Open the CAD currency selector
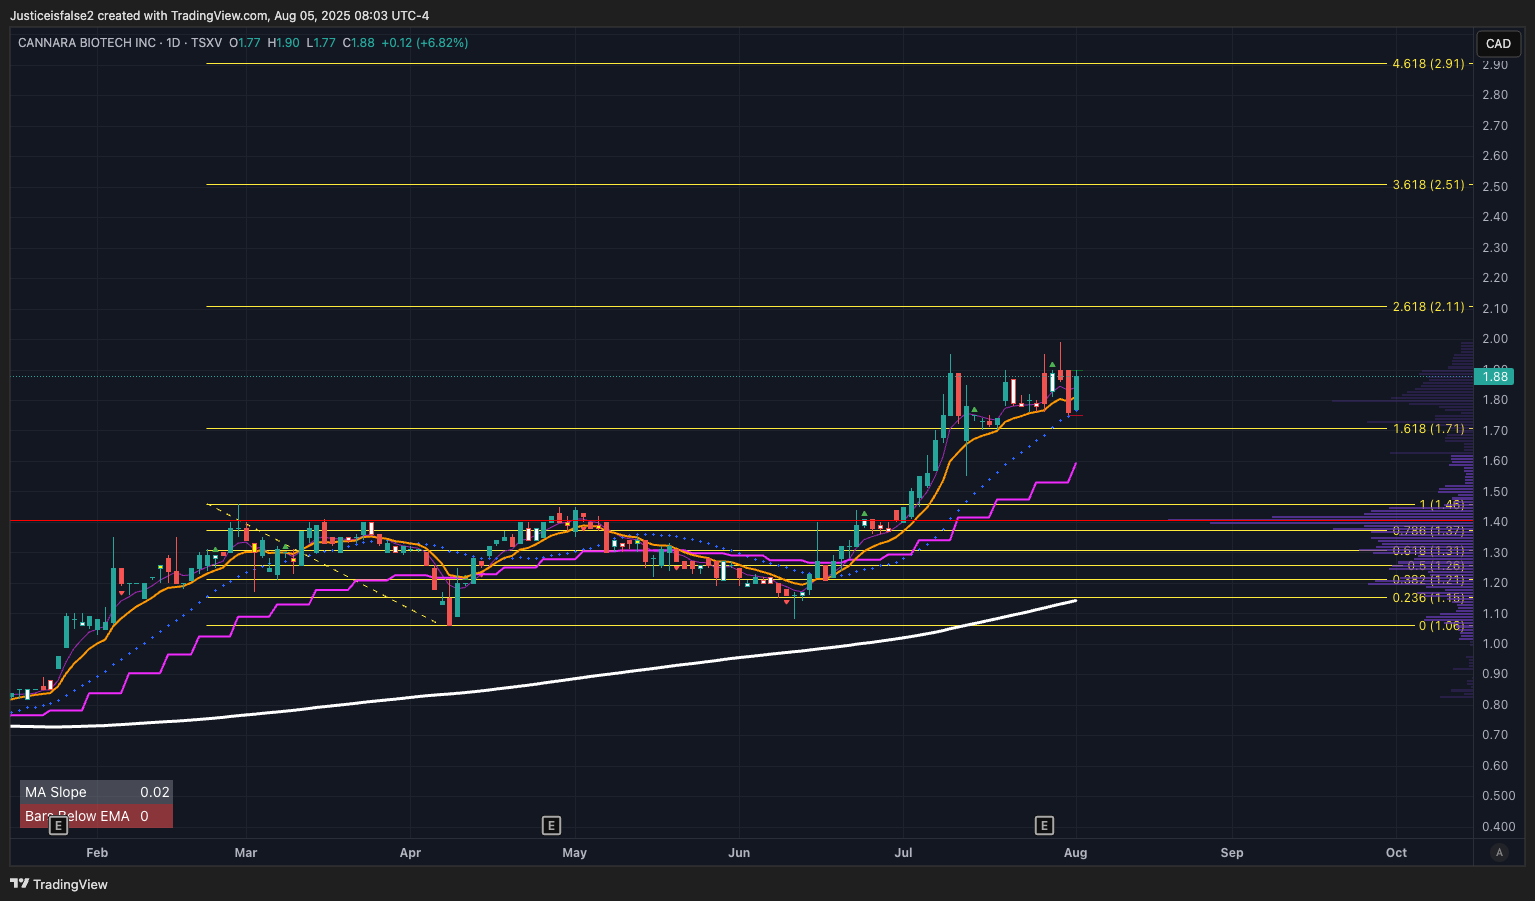Viewport: 1535px width, 901px height. pyautogui.click(x=1498, y=43)
